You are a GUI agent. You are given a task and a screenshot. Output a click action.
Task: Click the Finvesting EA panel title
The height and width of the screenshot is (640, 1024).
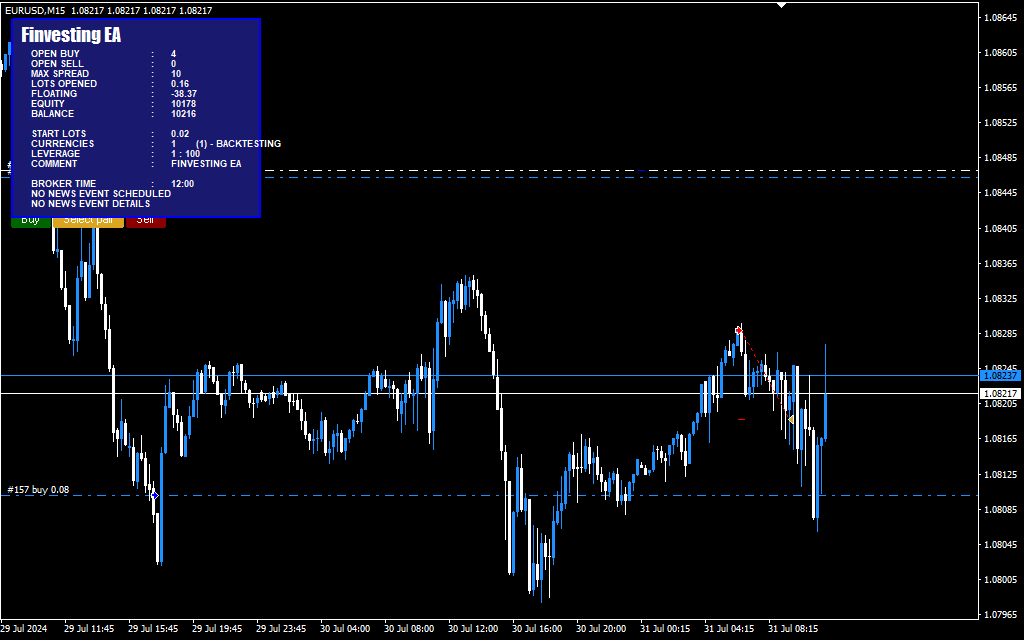(x=71, y=35)
